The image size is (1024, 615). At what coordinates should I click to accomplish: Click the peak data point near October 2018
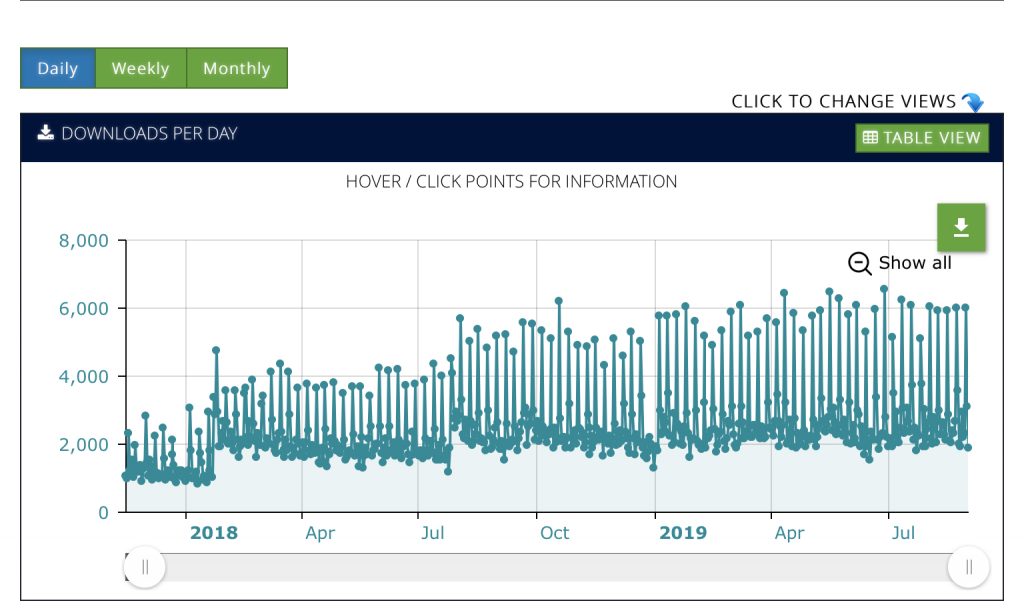[559, 301]
